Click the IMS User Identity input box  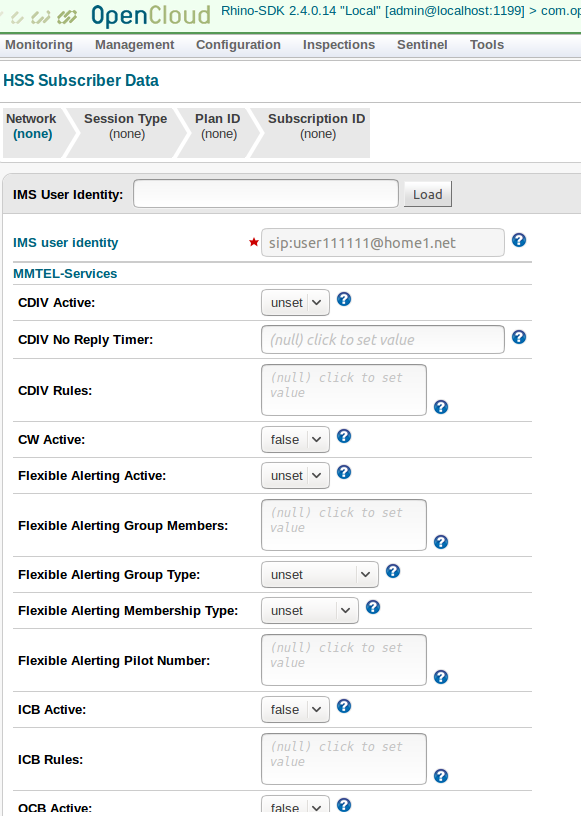[265, 194]
